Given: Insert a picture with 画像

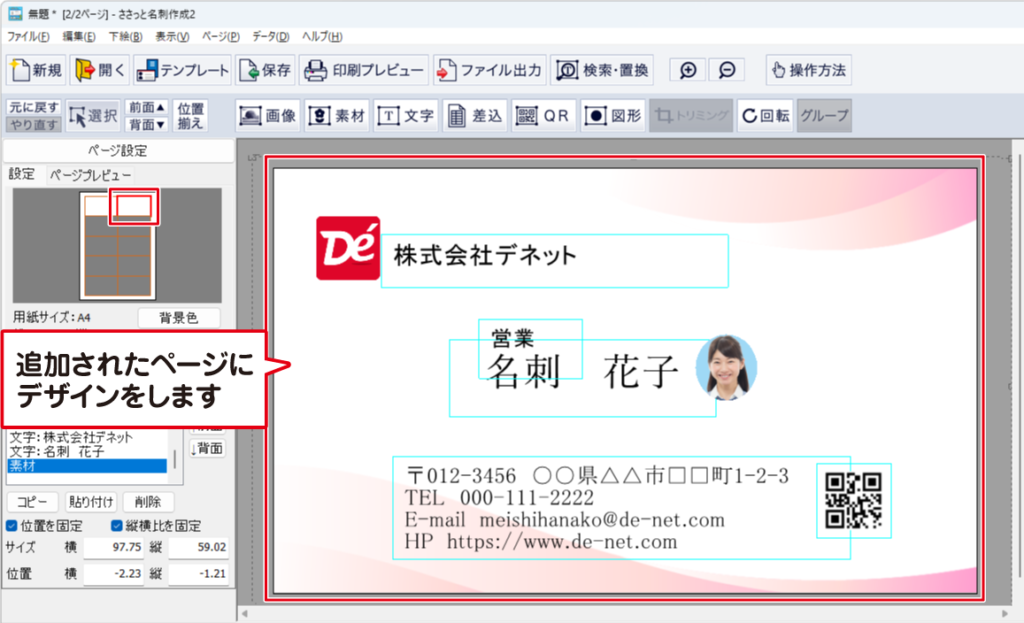Looking at the screenshot, I should 268,116.
